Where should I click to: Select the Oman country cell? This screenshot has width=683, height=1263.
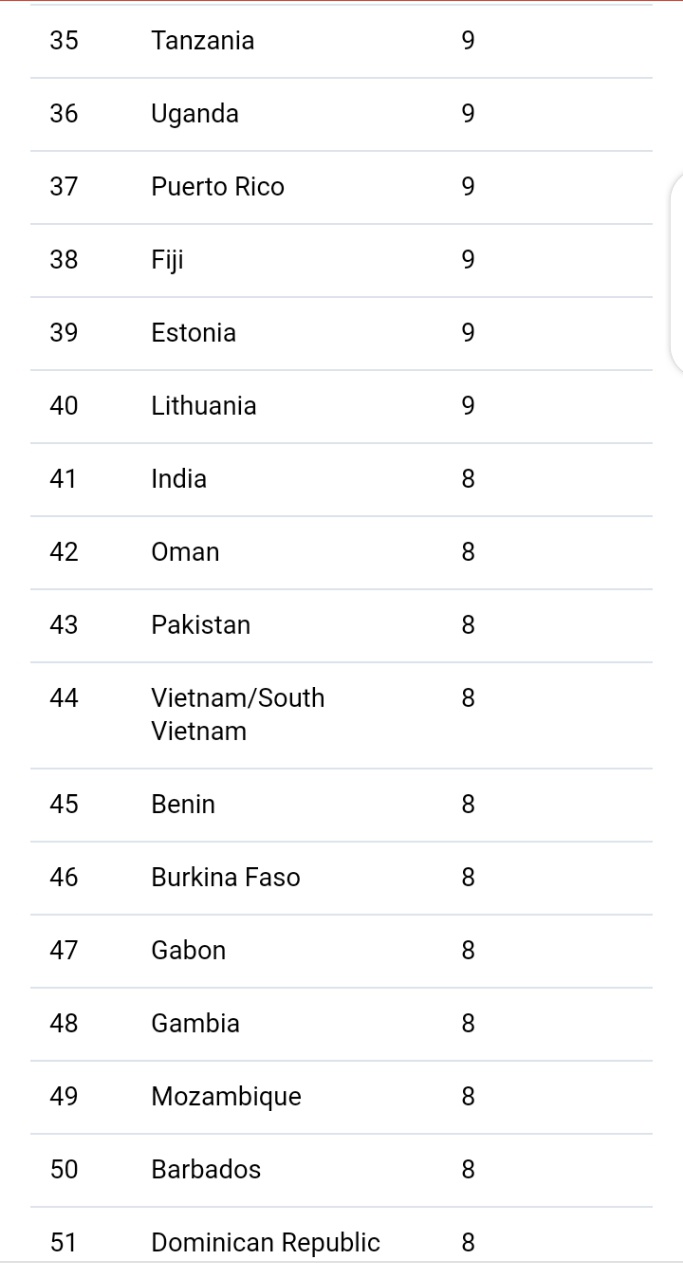click(x=185, y=552)
